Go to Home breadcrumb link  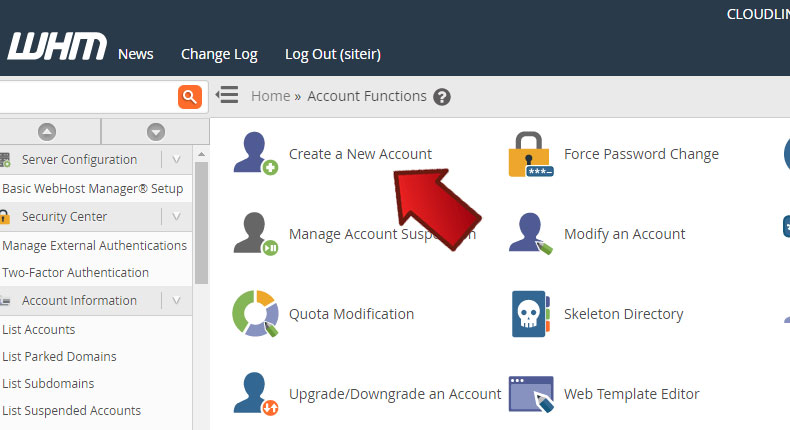click(270, 96)
